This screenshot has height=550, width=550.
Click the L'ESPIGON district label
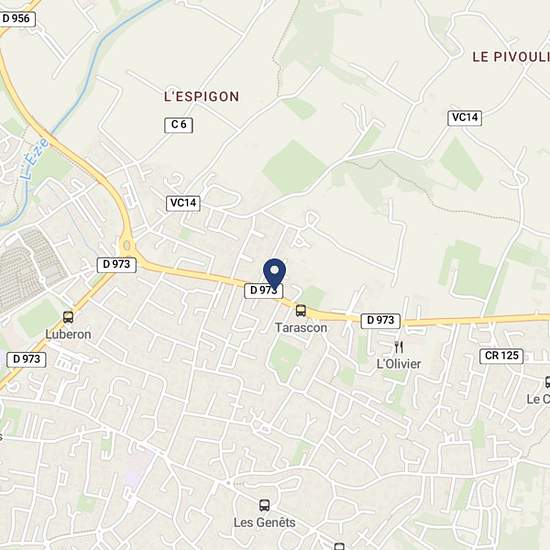point(202,97)
